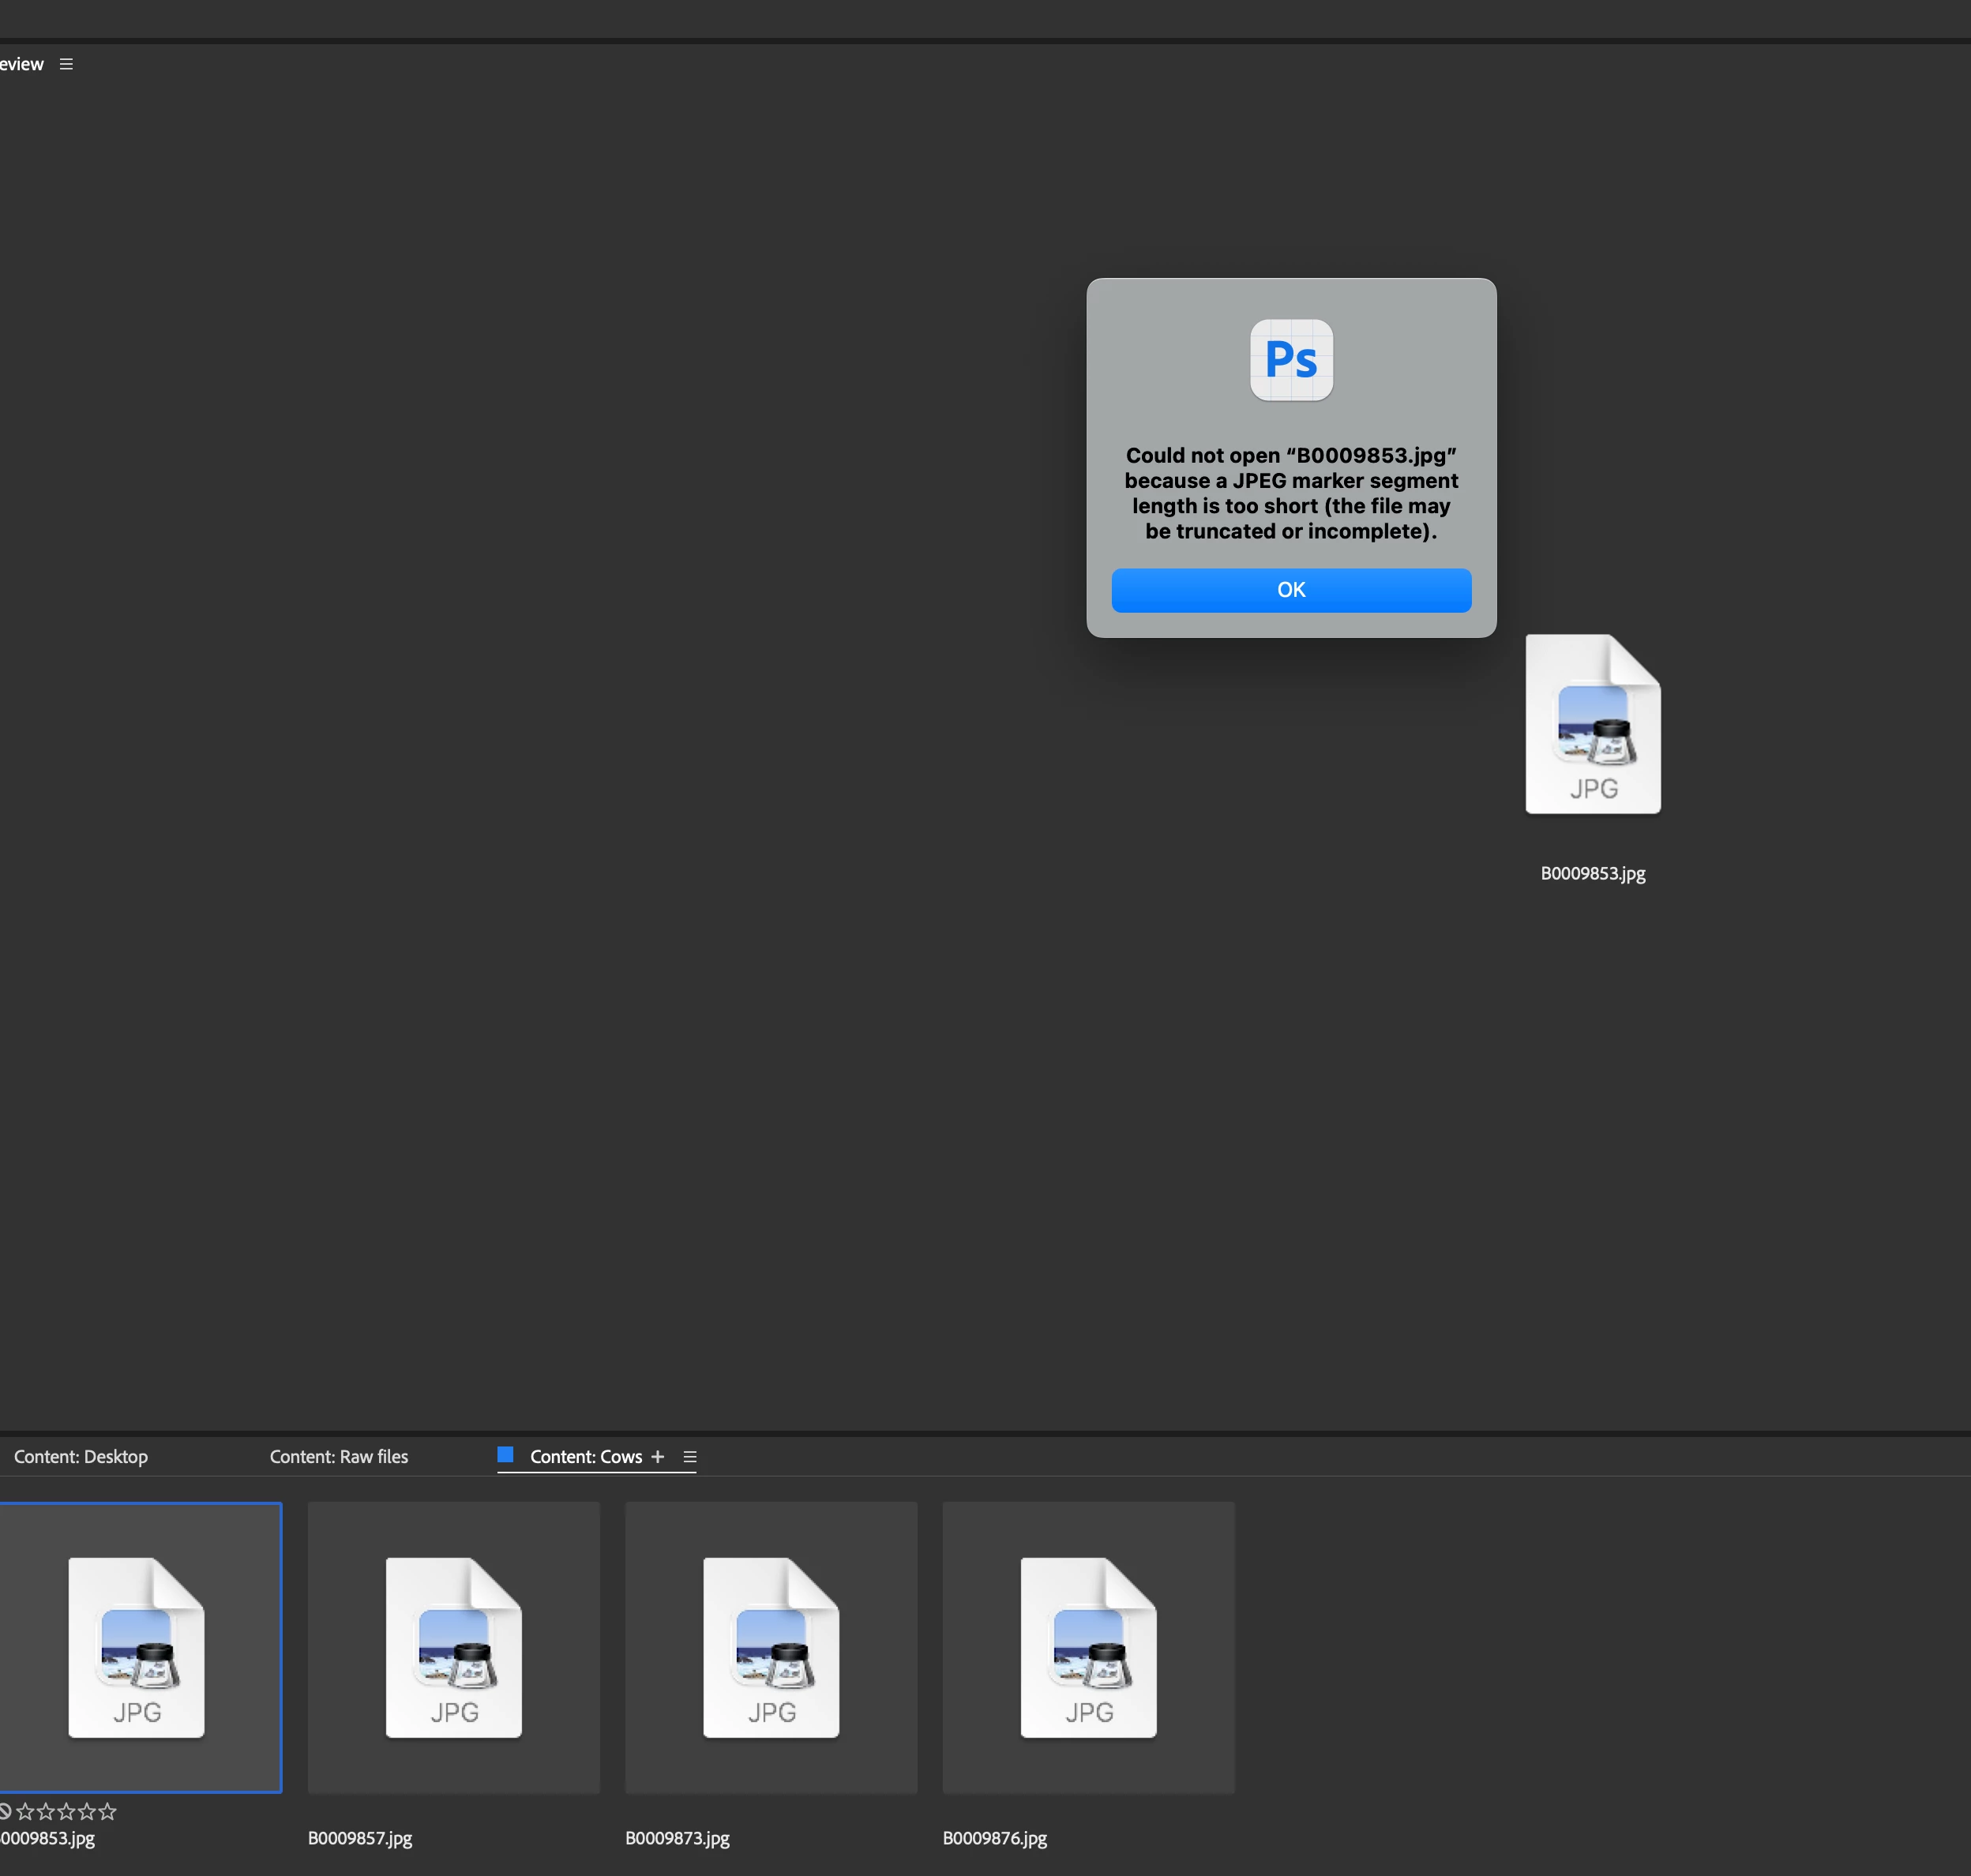The width and height of the screenshot is (1971, 1876).
Task: Open Content: Cows panel options menu
Action: pyautogui.click(x=689, y=1457)
